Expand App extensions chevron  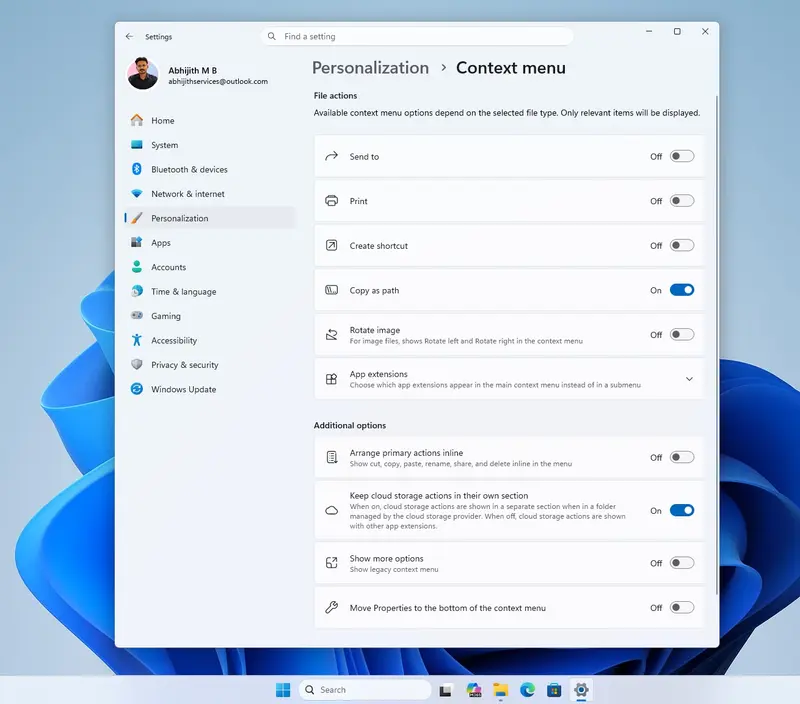[x=689, y=379]
